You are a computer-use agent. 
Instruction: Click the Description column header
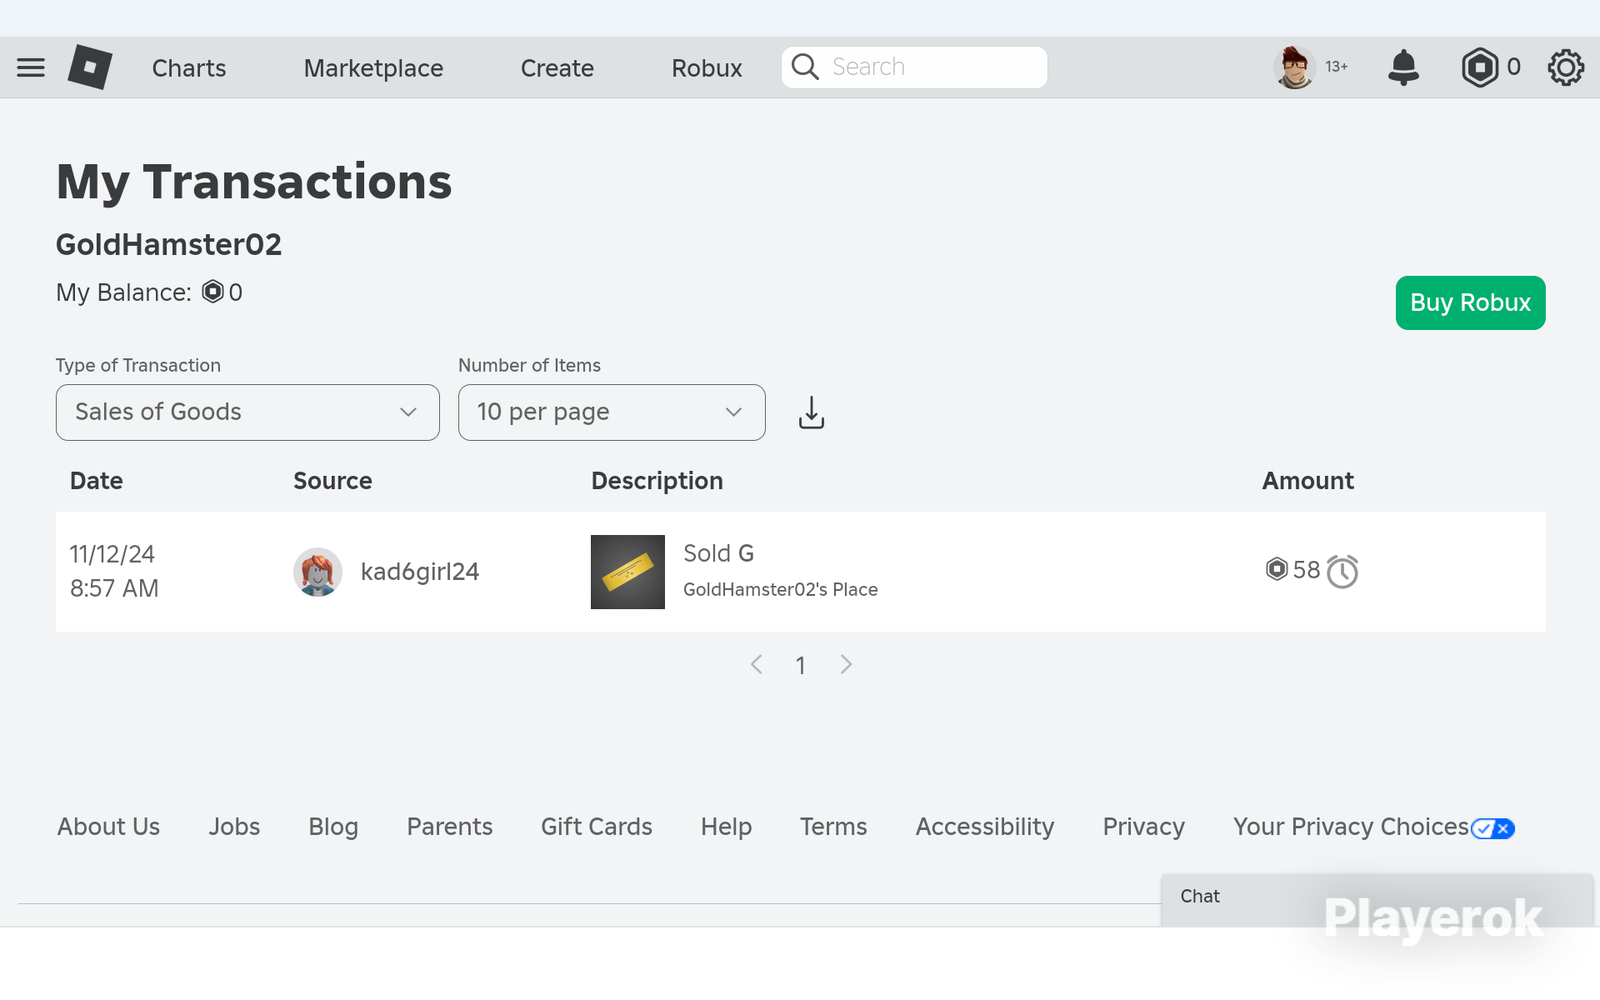pos(657,481)
